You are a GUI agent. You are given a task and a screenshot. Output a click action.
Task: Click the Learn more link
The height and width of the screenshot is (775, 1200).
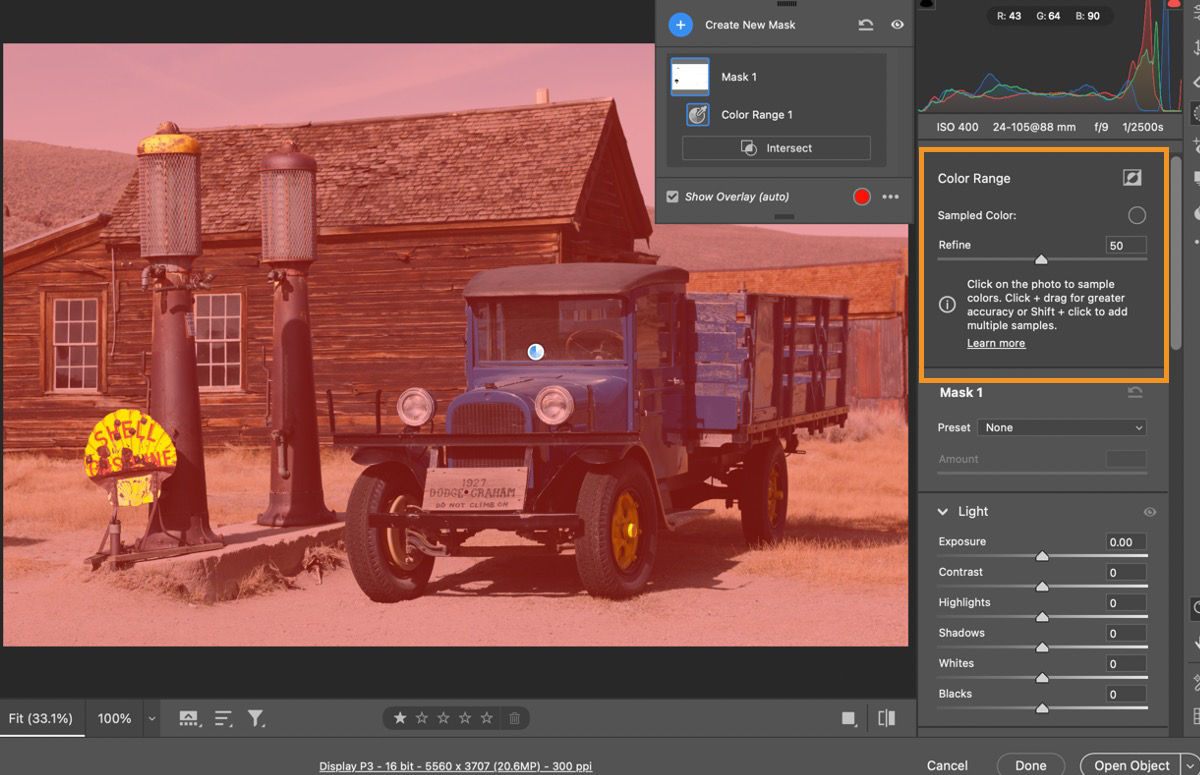(x=996, y=343)
